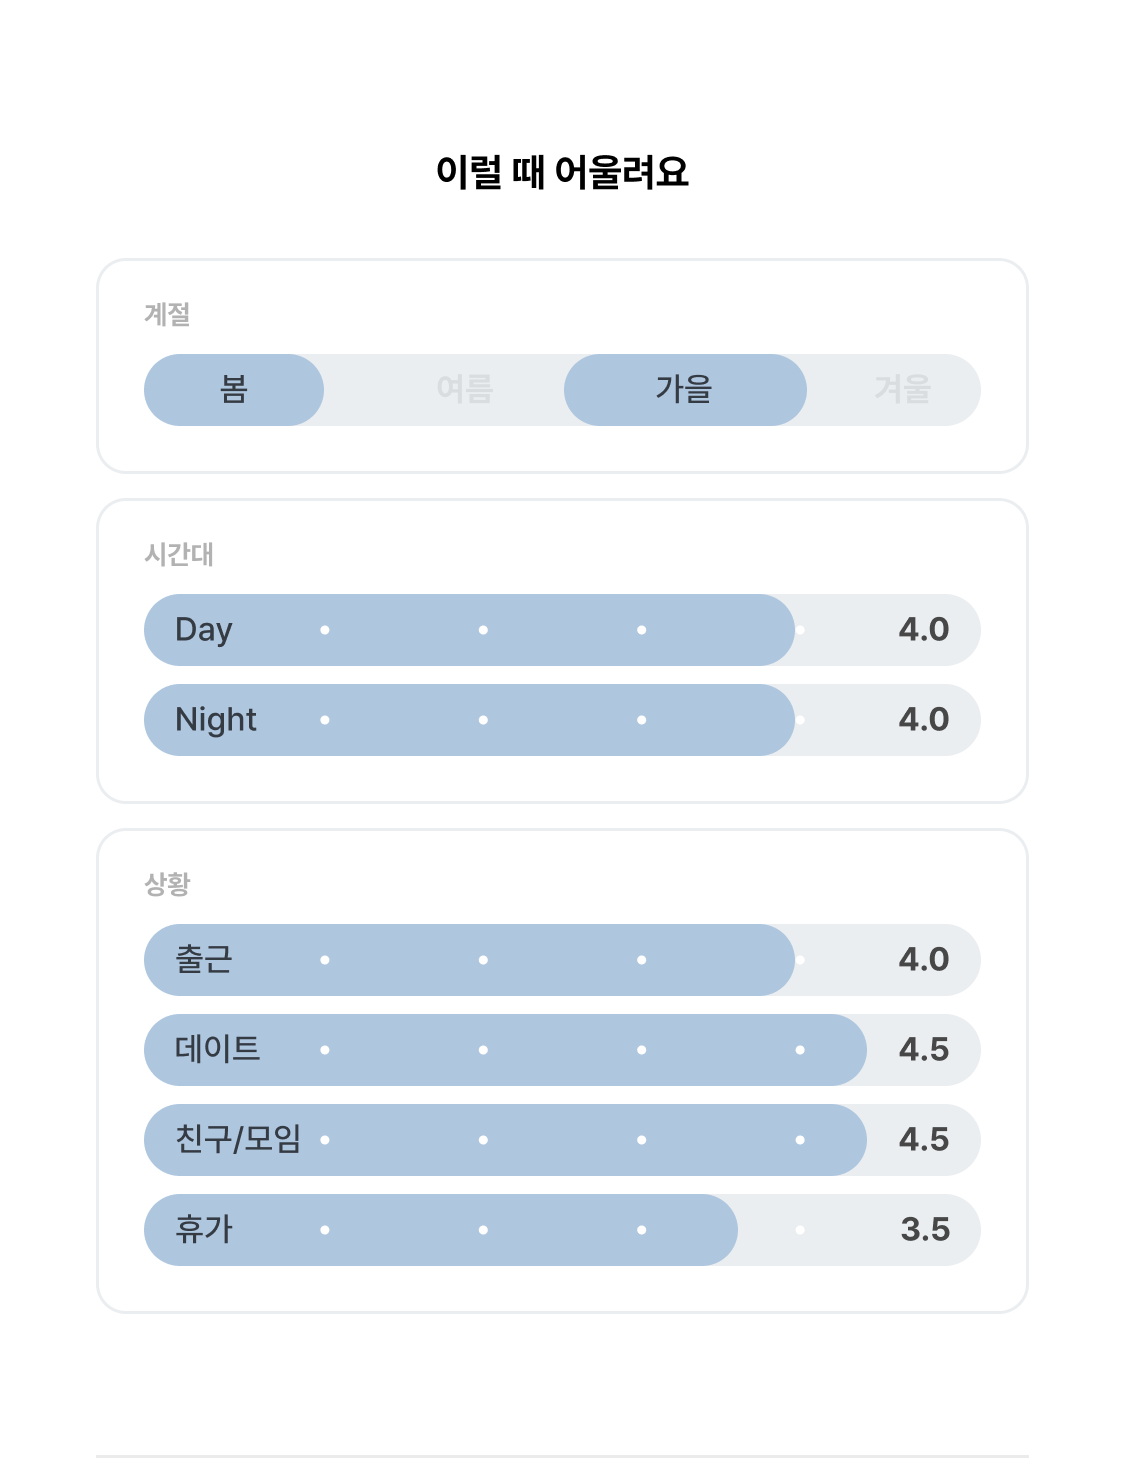Click the 시간대 section label
The image size is (1125, 1458).
click(x=179, y=554)
